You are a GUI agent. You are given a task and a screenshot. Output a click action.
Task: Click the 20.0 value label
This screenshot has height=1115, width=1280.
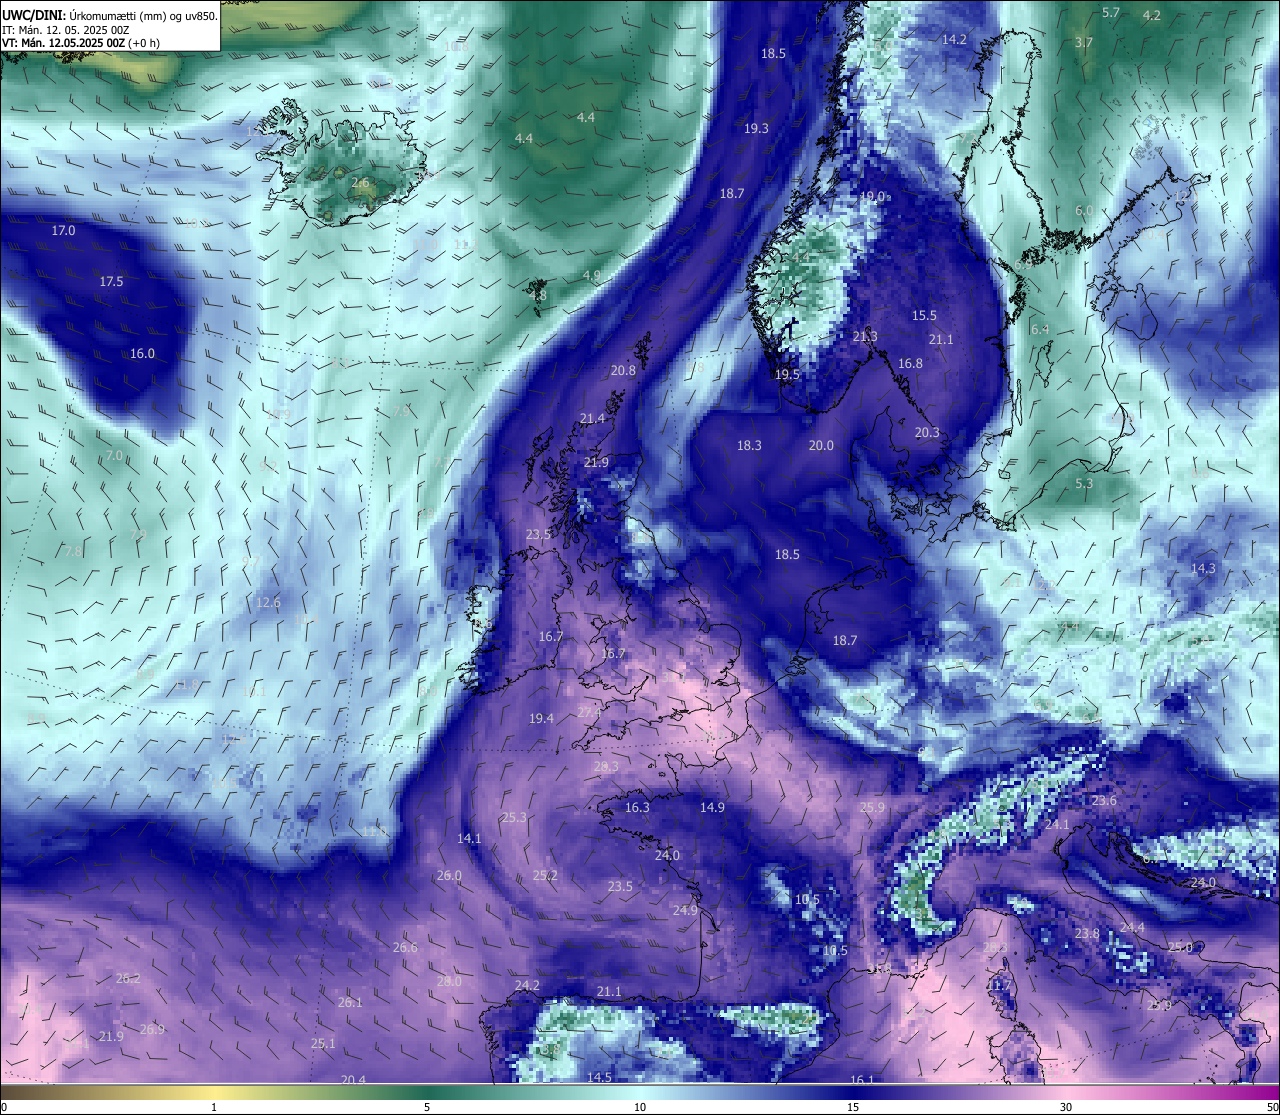click(821, 446)
